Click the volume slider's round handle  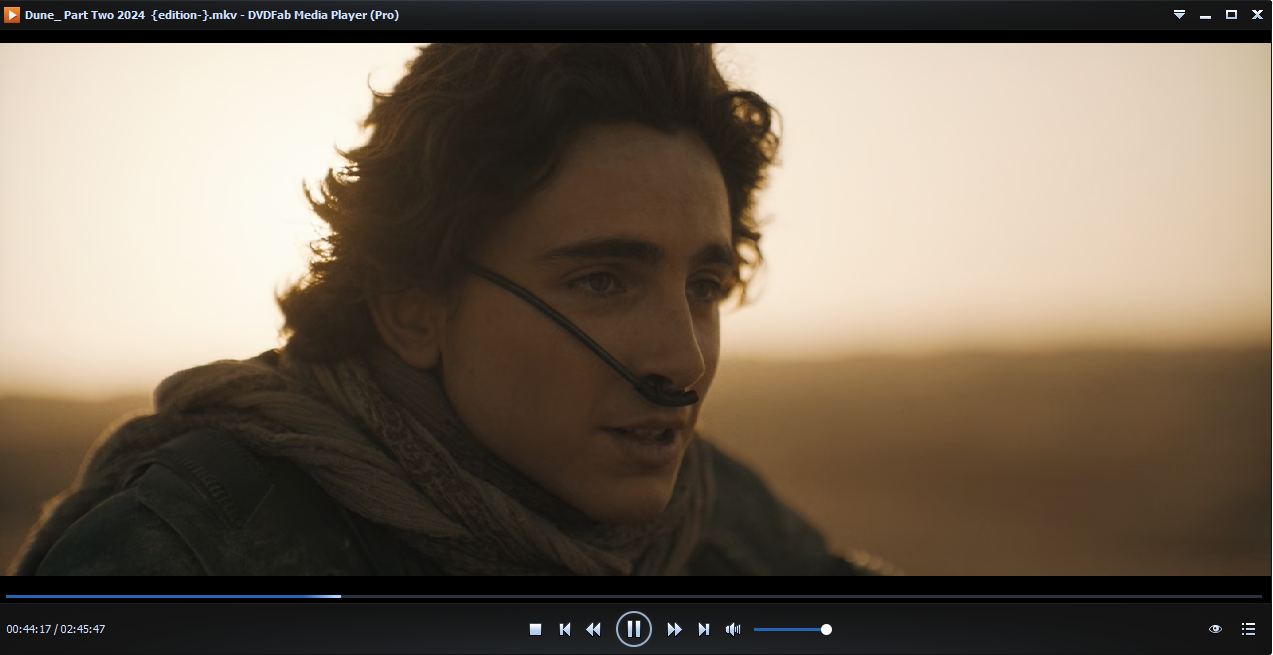pos(826,629)
